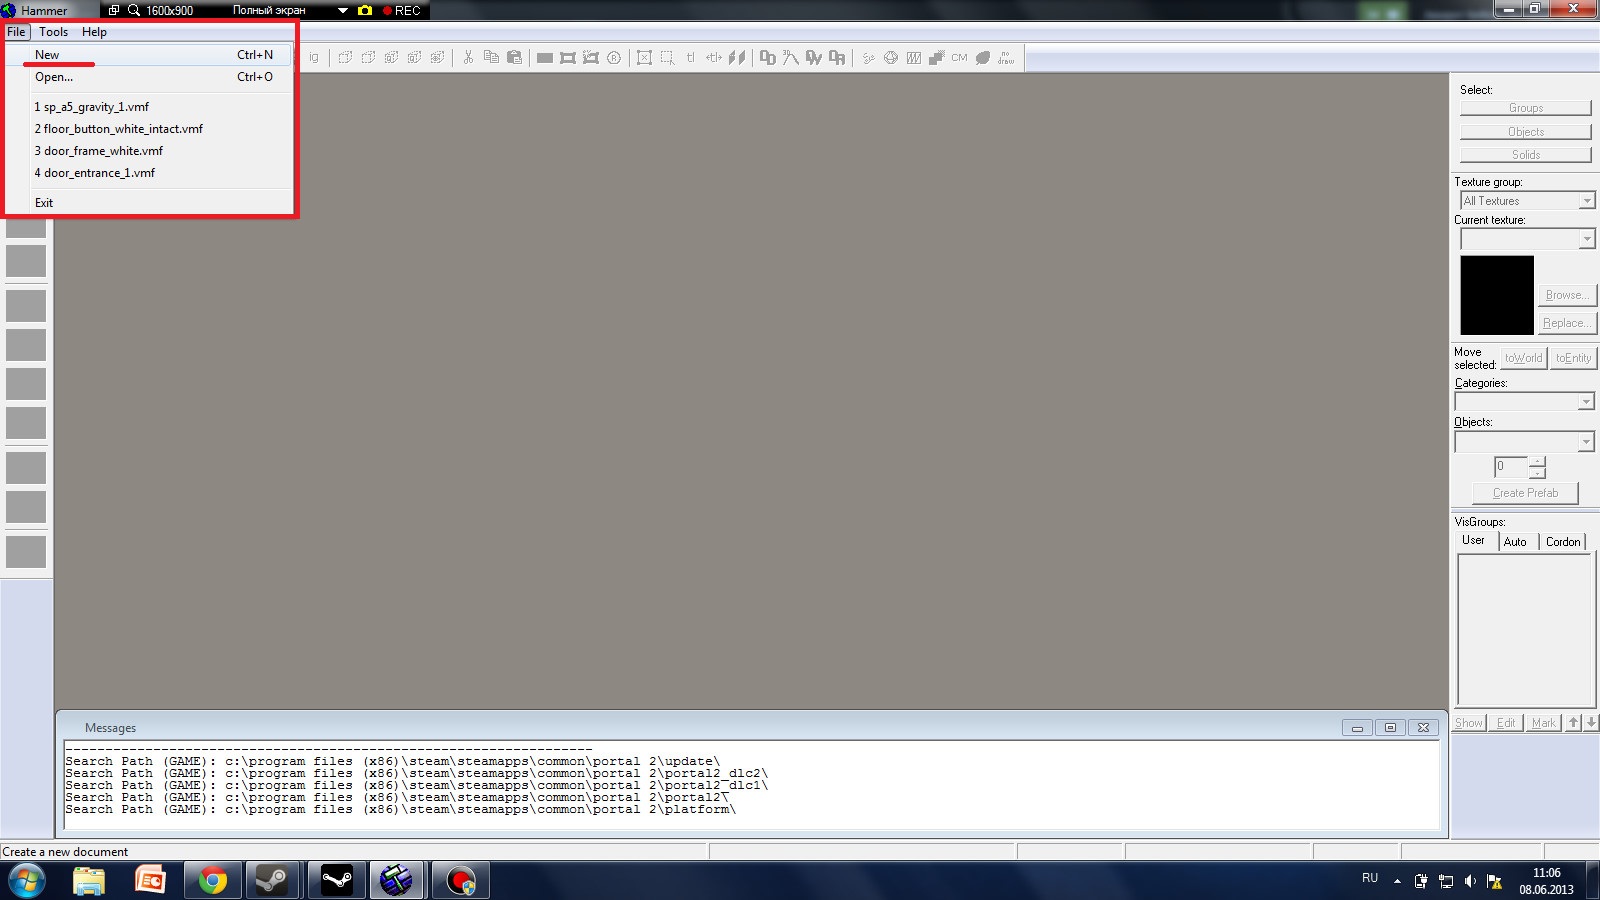Click the scissors Cut icon in toolbar
Image resolution: width=1600 pixels, height=900 pixels.
coord(467,57)
